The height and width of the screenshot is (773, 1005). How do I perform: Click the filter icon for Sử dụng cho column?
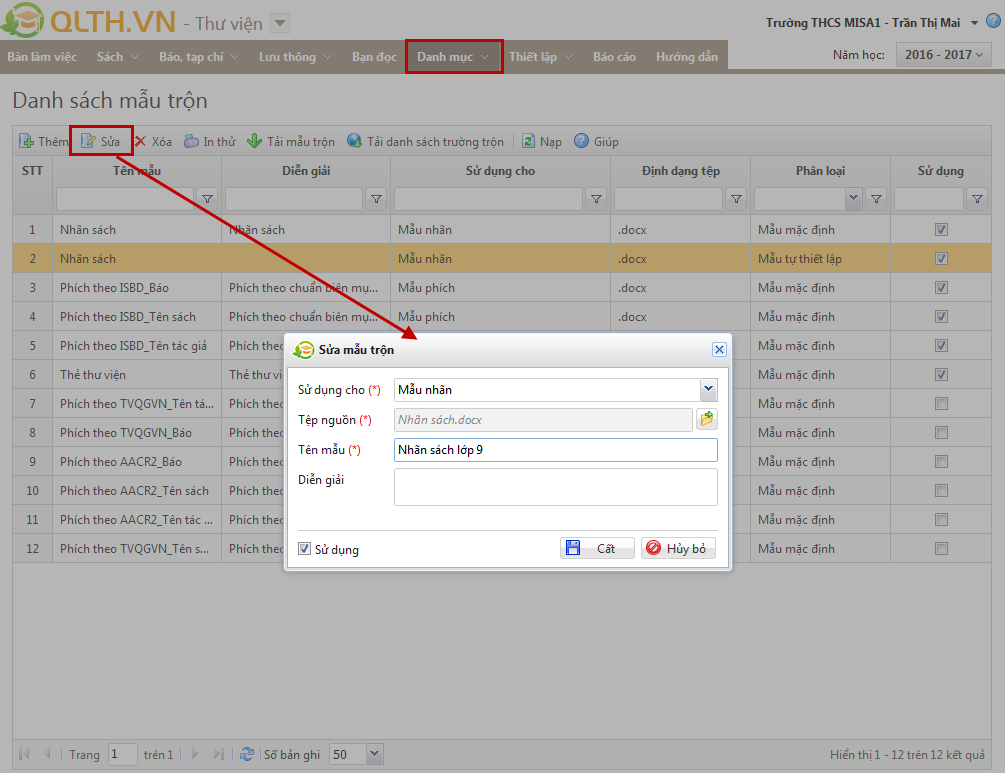597,199
